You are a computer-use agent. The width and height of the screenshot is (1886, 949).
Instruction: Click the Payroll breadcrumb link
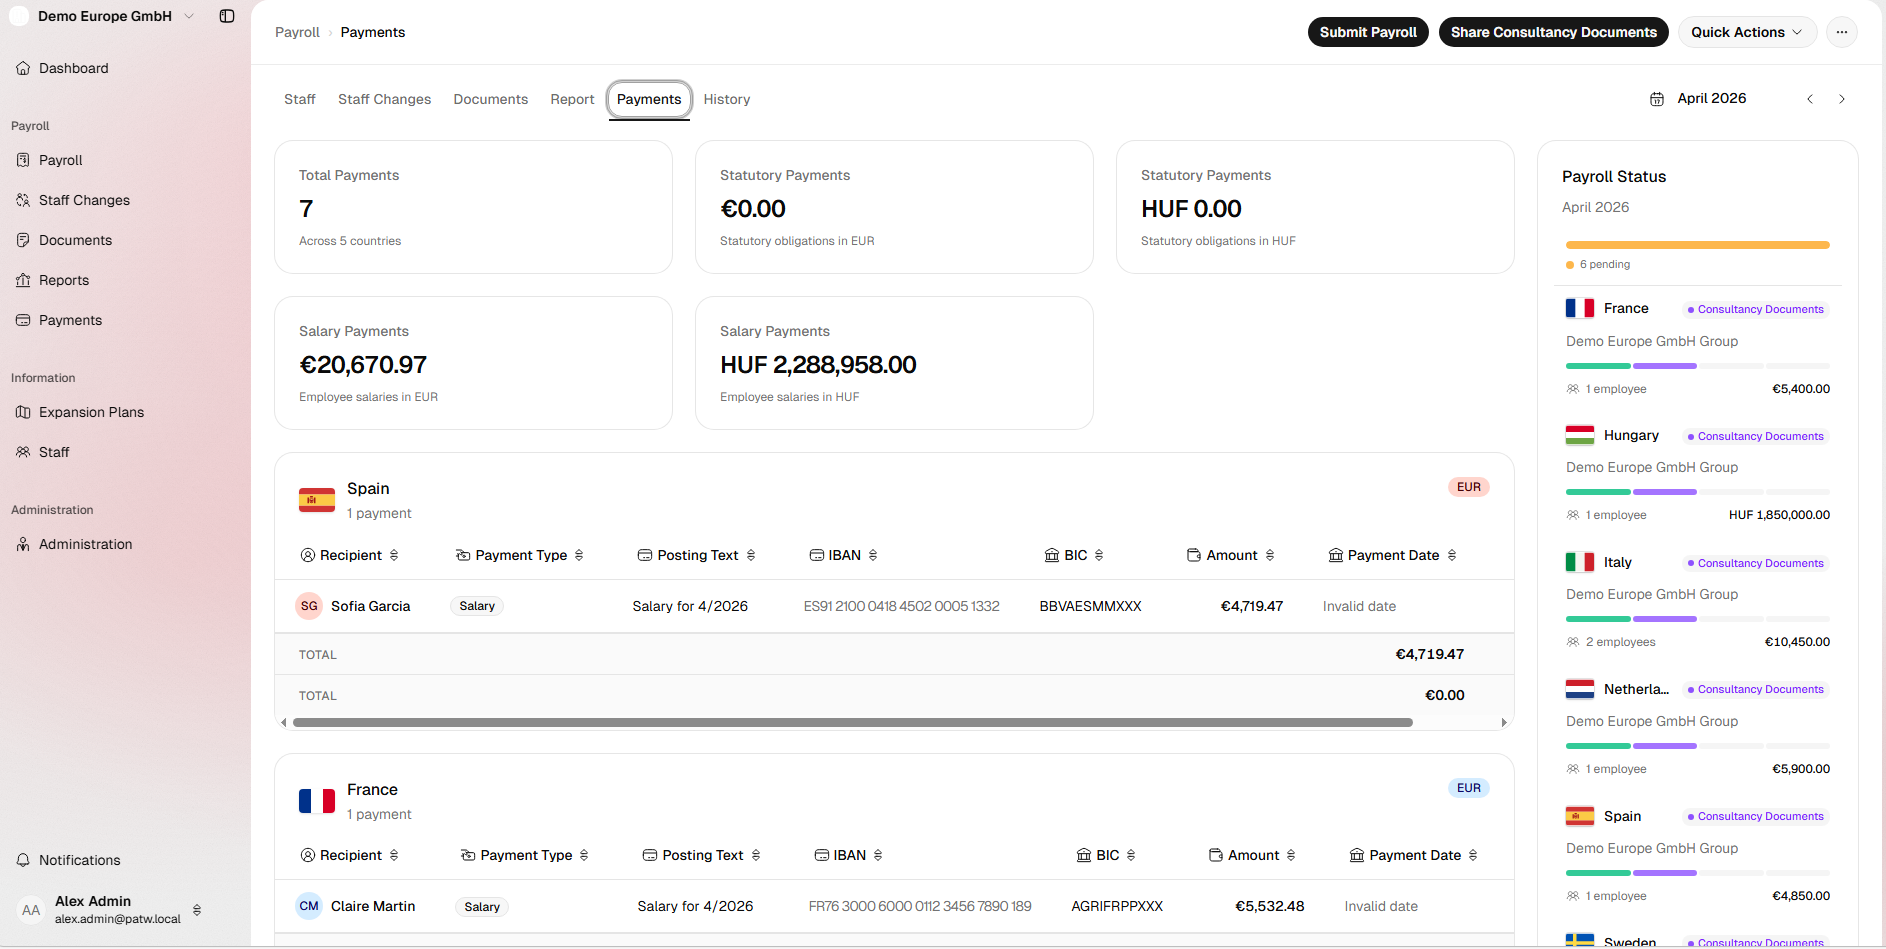297,32
